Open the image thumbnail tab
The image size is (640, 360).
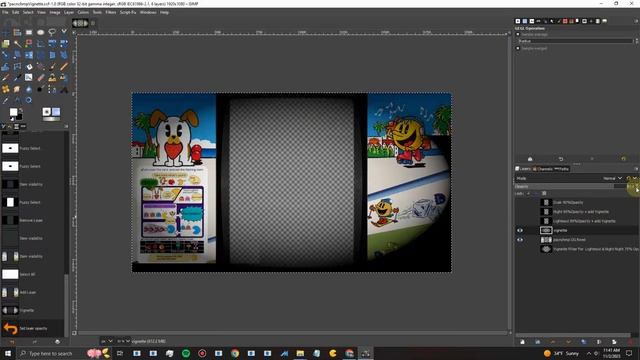[x=80, y=23]
